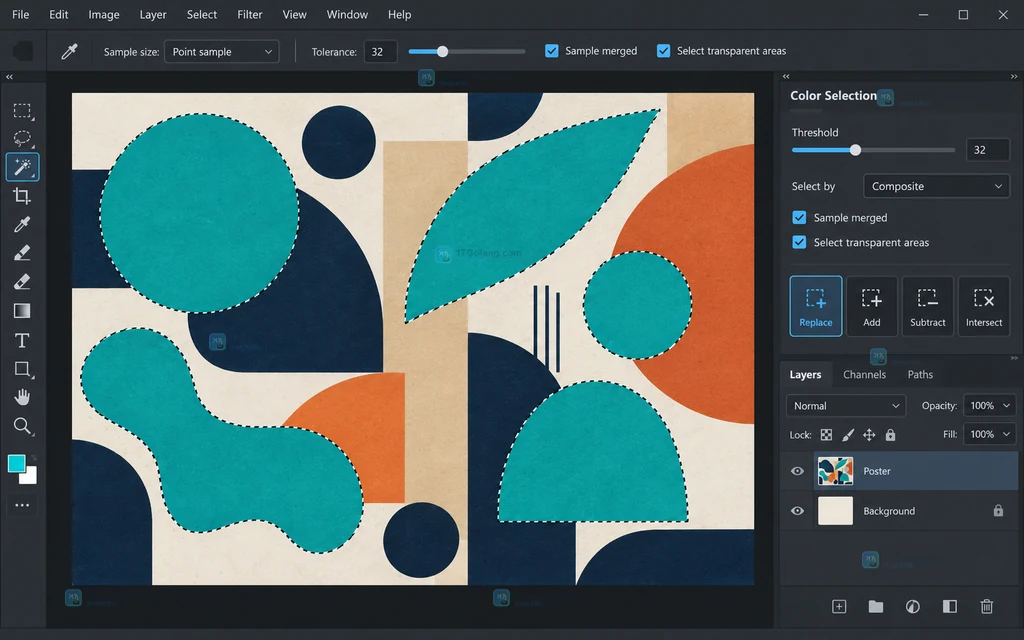Switch to the Channels tab
This screenshot has width=1024, height=640.
[864, 374]
